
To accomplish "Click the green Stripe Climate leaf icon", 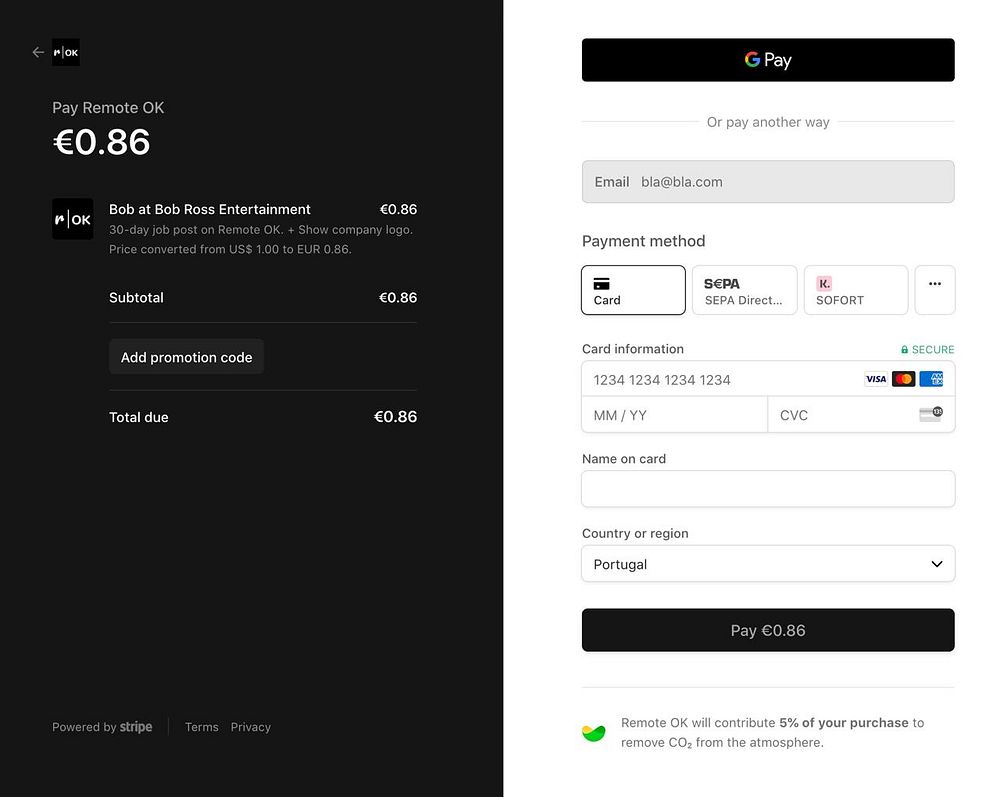I will point(593,733).
